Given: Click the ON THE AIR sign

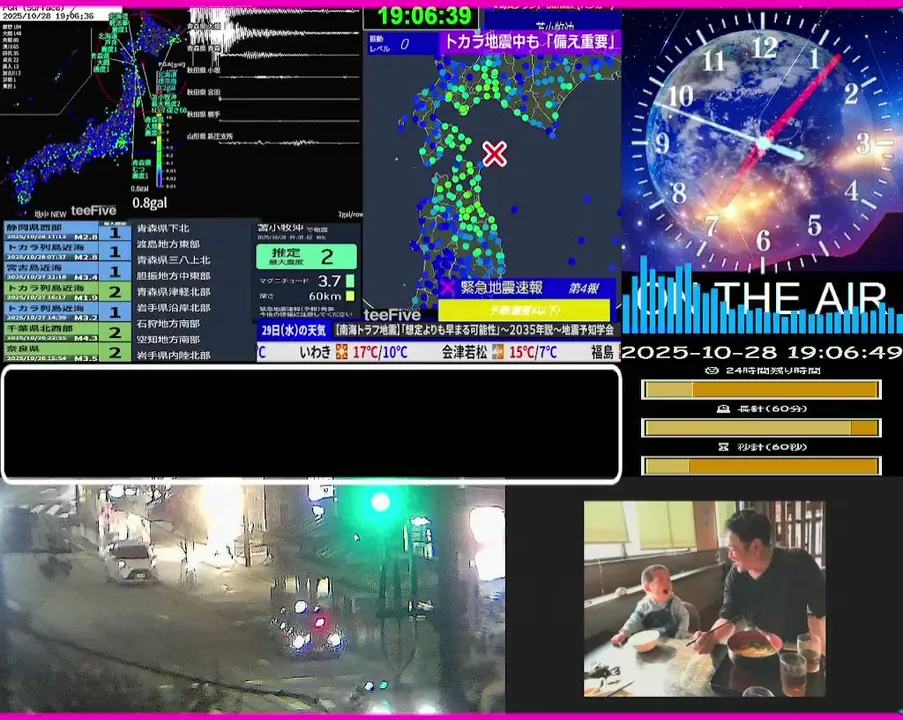Looking at the screenshot, I should click(761, 300).
